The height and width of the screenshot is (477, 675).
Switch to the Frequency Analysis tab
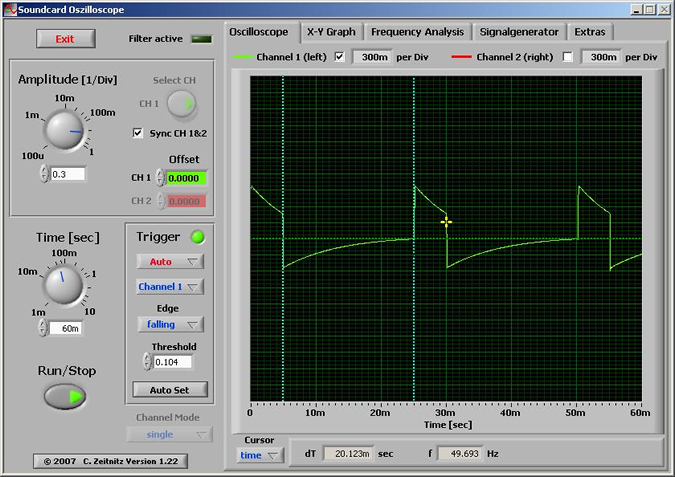[417, 31]
